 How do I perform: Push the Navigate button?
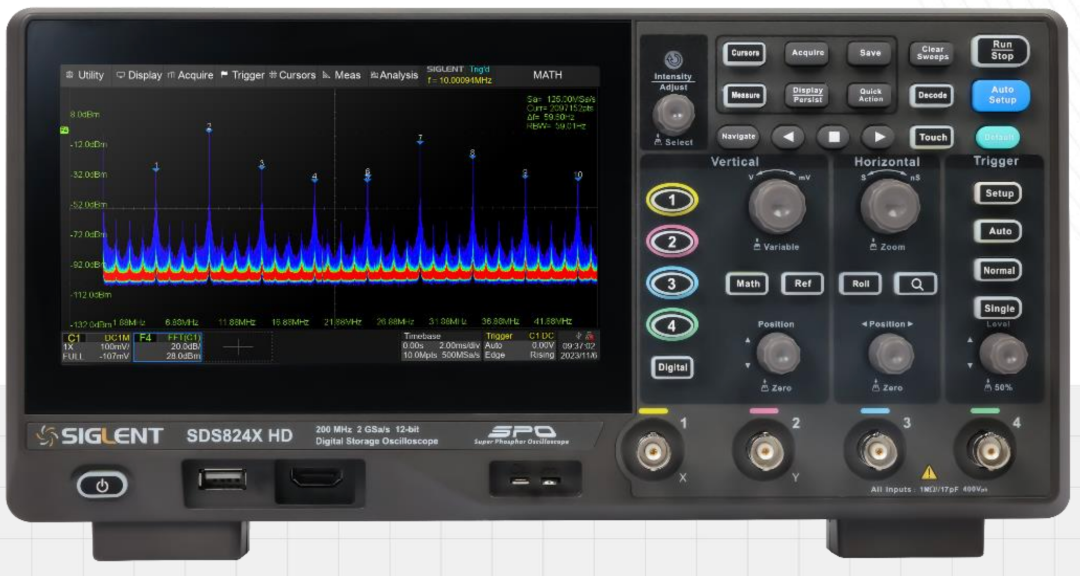[x=738, y=136]
